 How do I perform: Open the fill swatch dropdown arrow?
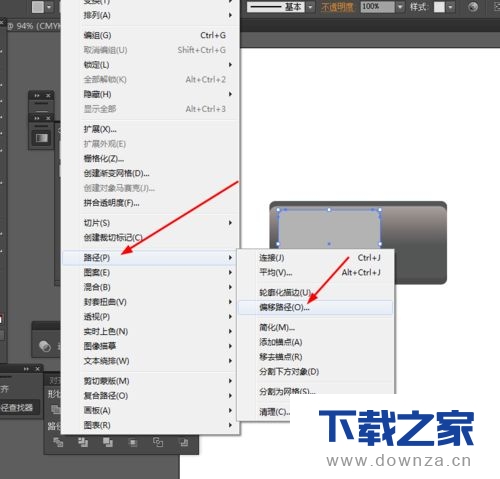pyautogui.click(x=49, y=7)
